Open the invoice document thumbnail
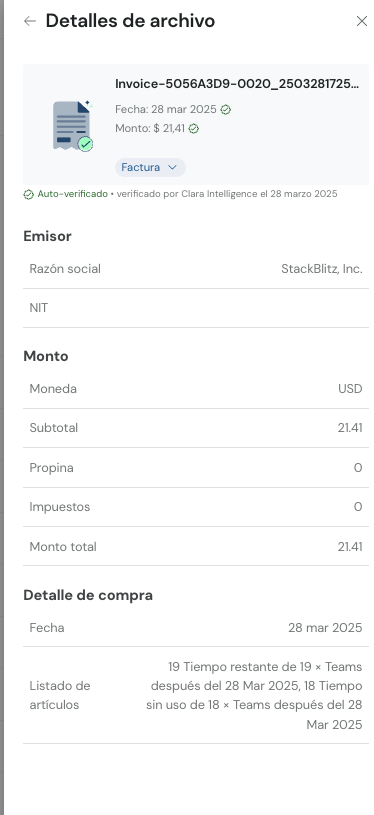 pyautogui.click(x=73, y=125)
